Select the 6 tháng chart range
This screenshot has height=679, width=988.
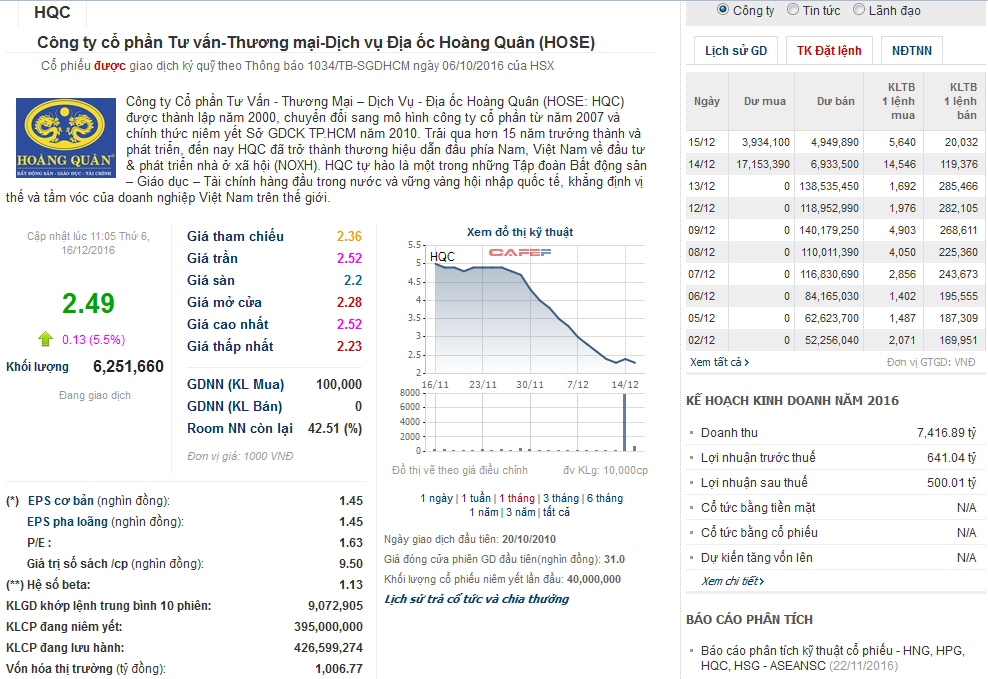pos(605,498)
